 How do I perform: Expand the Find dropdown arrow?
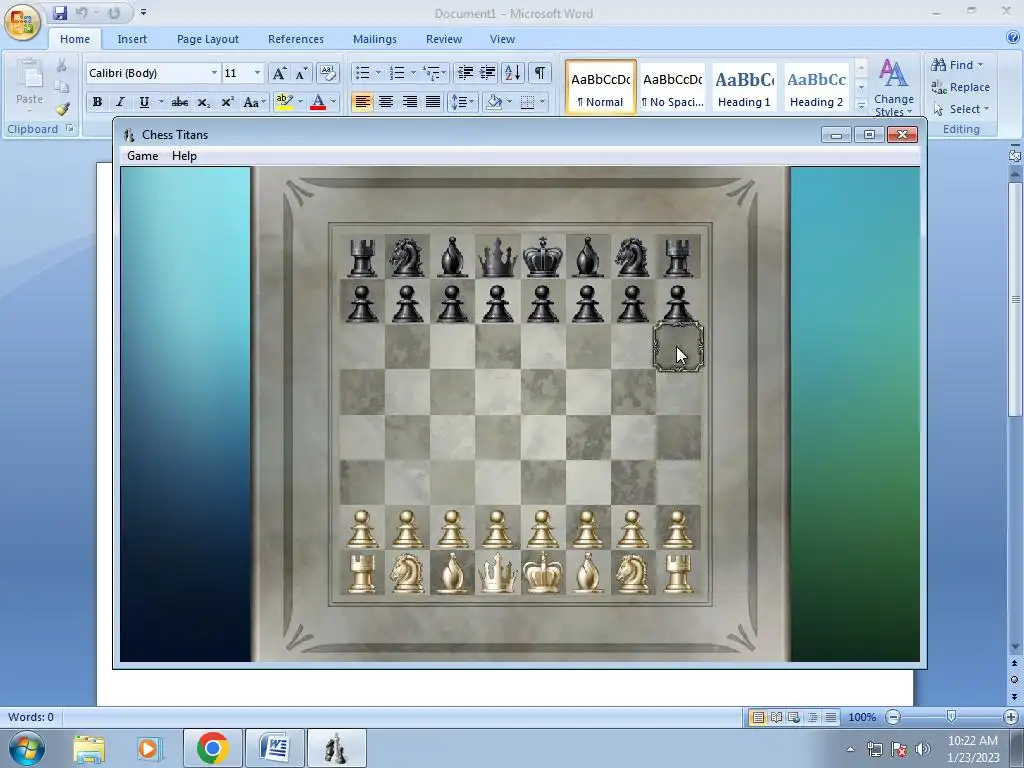[980, 65]
